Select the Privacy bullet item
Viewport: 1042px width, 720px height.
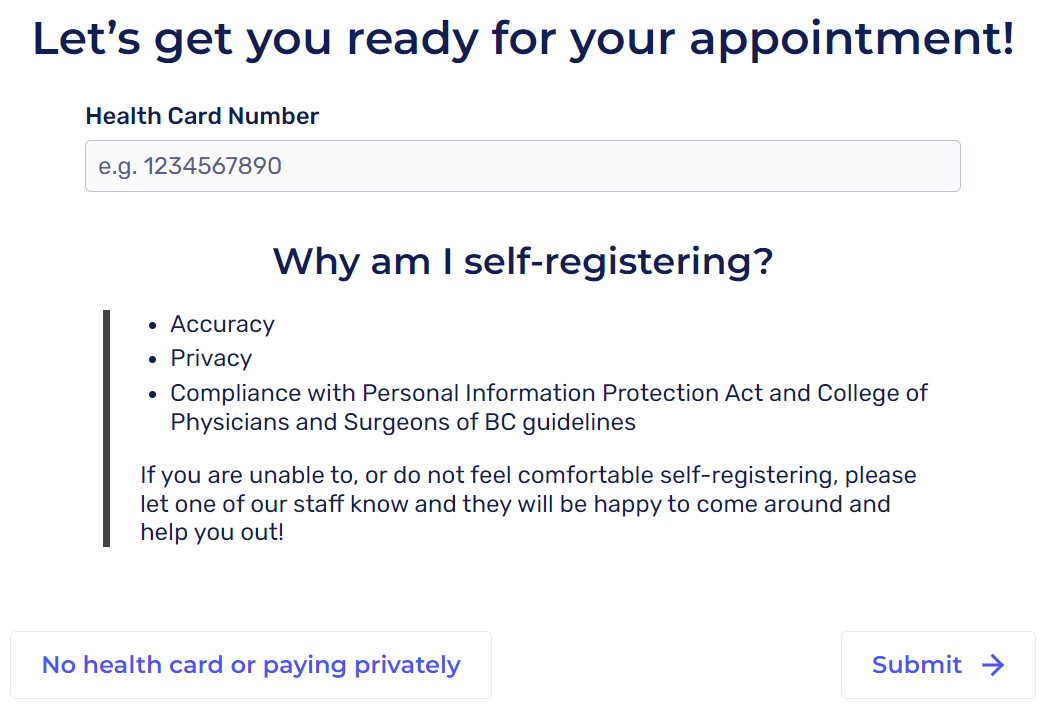pos(211,358)
